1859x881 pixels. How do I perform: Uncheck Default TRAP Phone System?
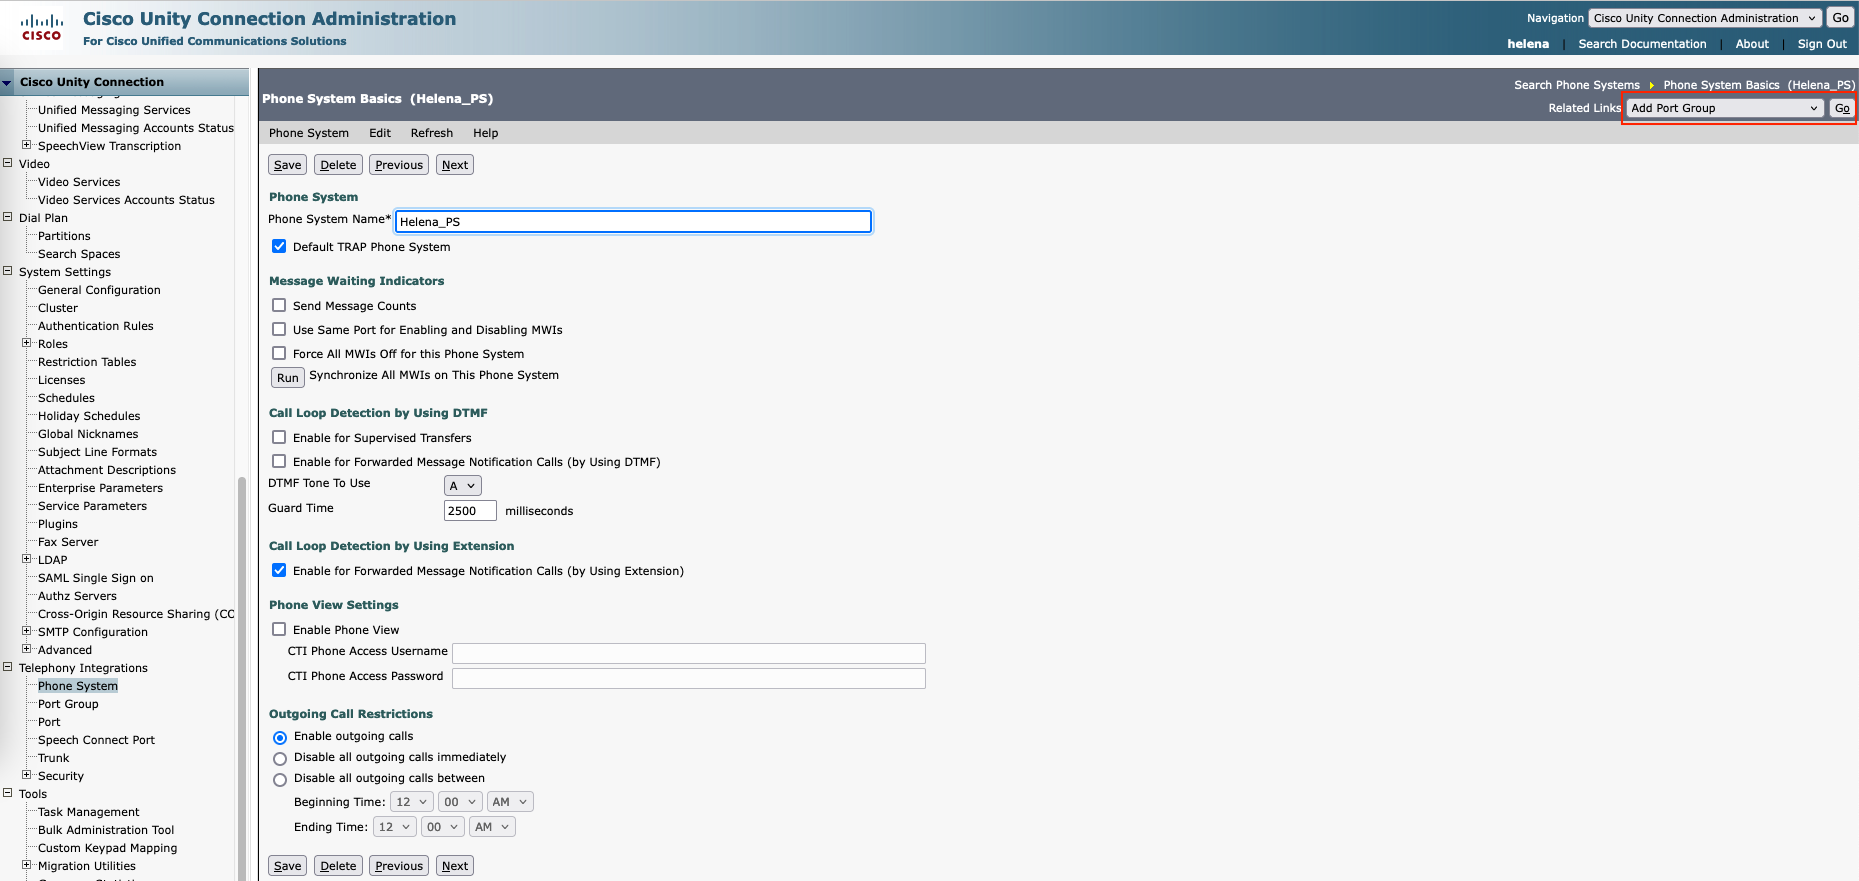(x=279, y=246)
